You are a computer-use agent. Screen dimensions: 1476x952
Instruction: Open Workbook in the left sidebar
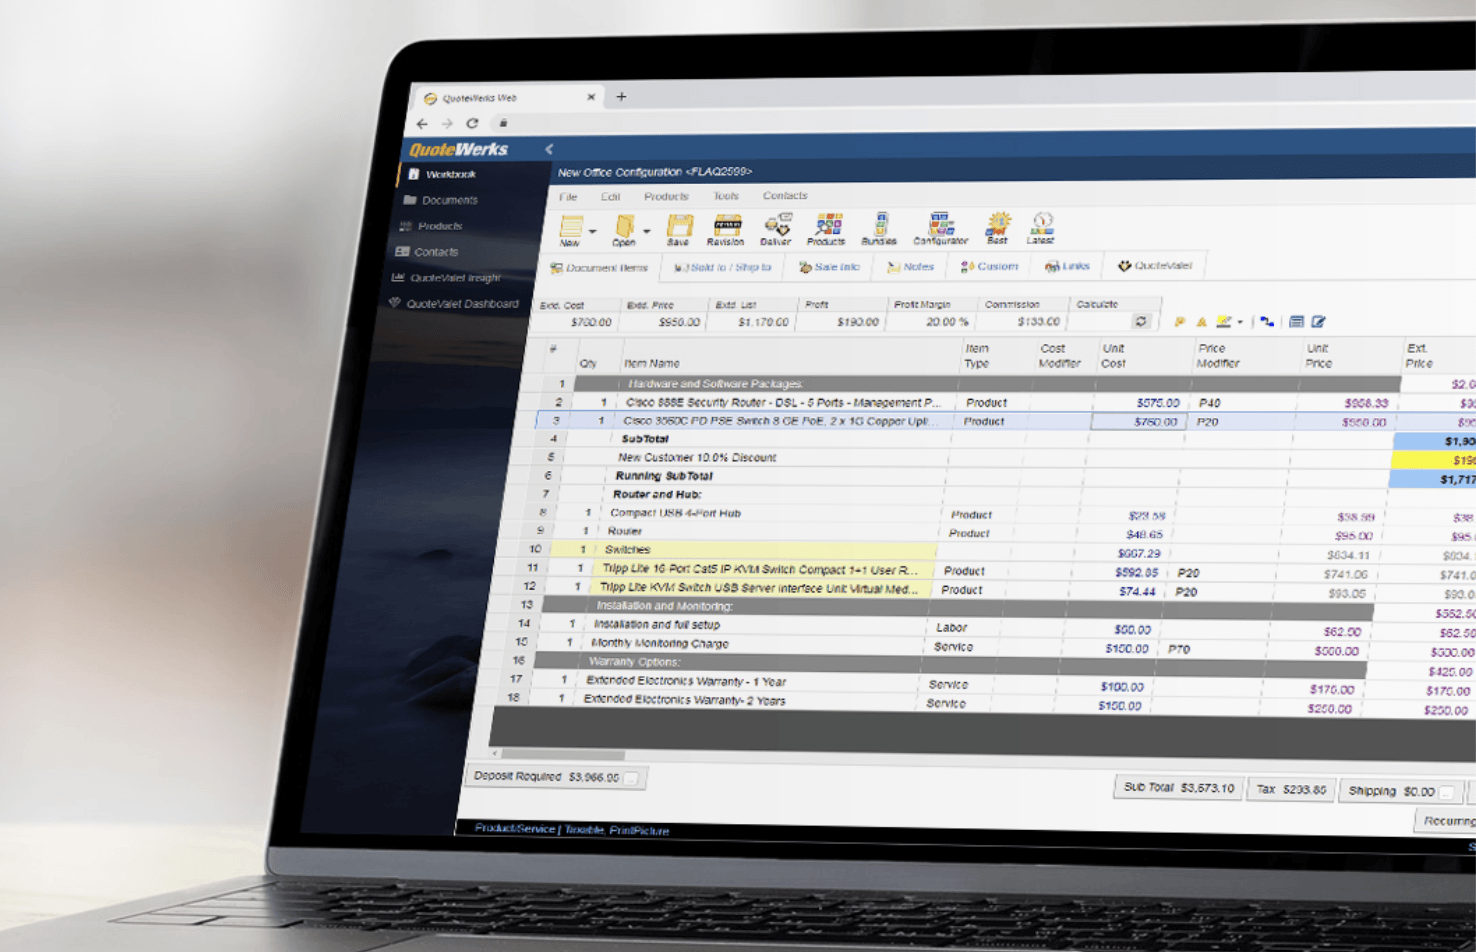click(x=442, y=174)
